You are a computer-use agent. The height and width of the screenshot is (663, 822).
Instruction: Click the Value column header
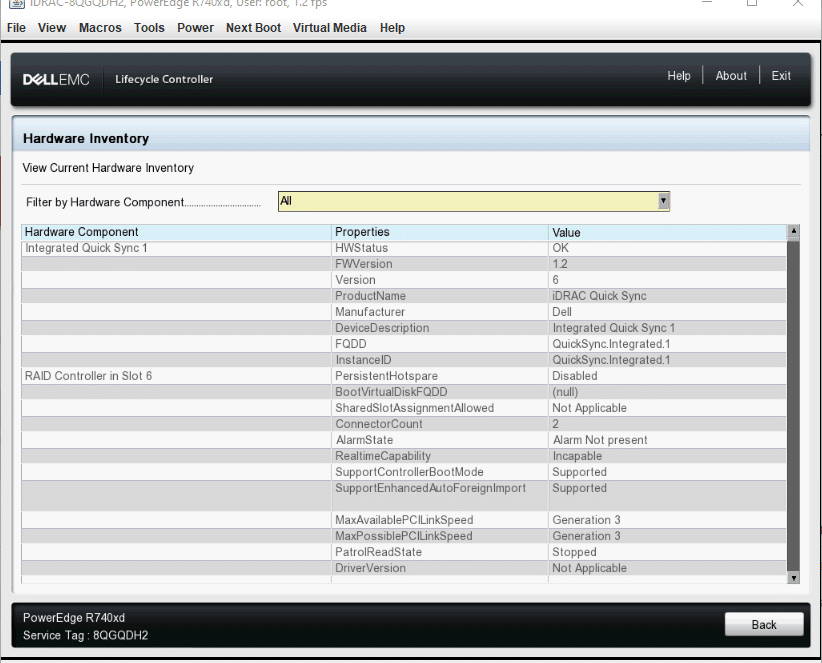click(668, 232)
